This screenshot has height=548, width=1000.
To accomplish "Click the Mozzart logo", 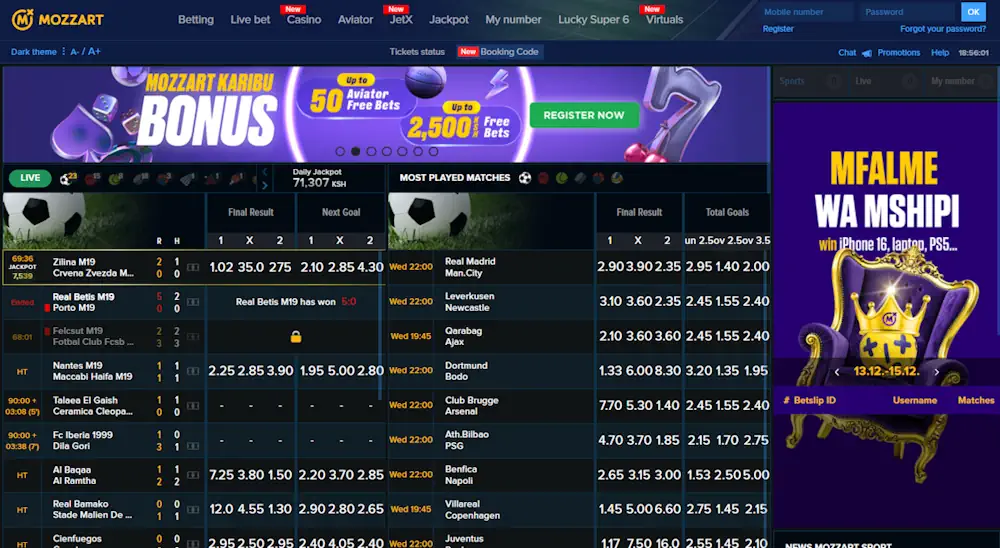I will (57, 20).
